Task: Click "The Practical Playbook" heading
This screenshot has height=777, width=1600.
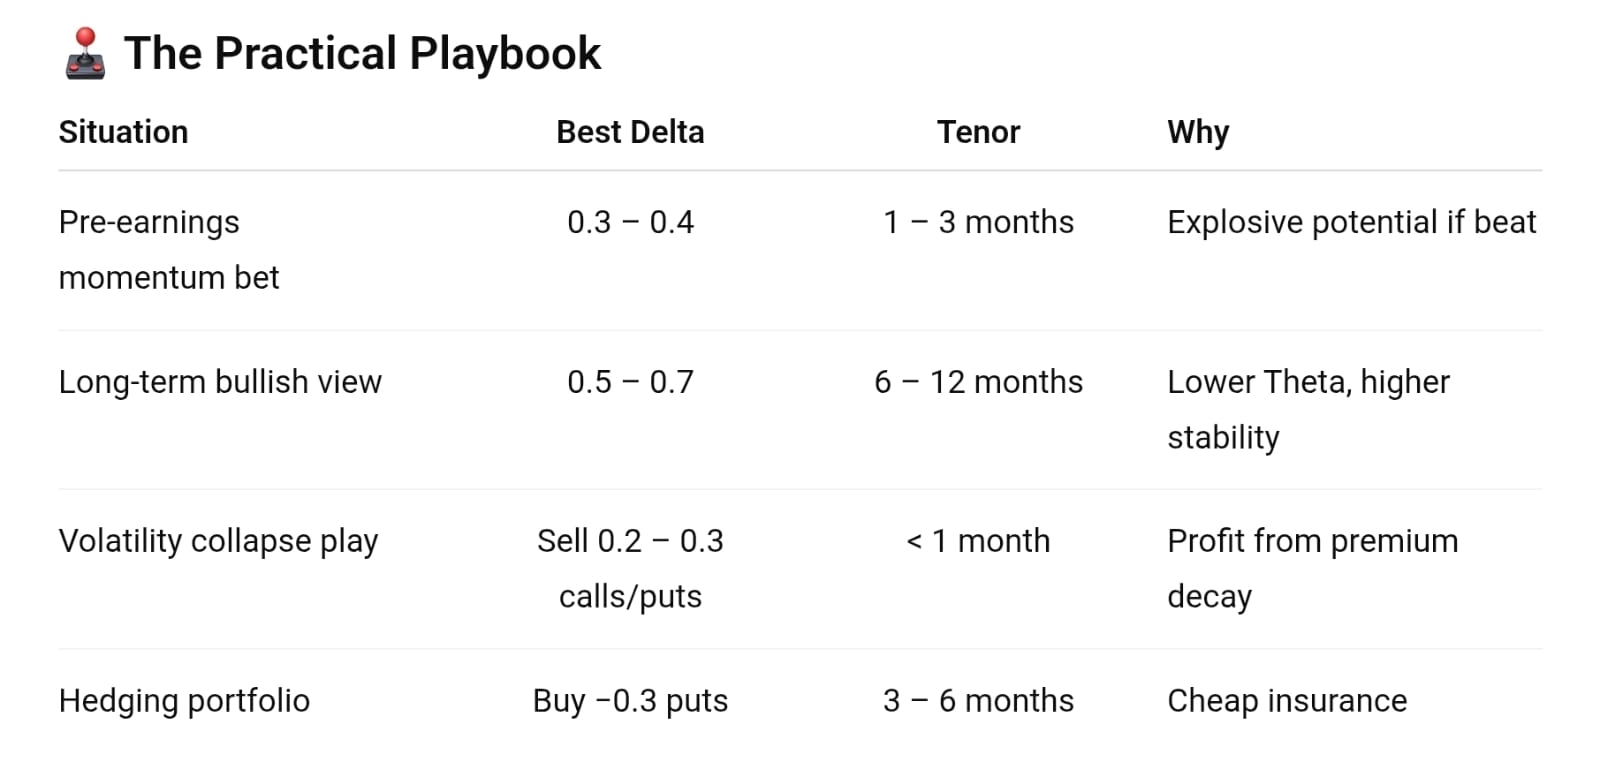Action: pyautogui.click(x=362, y=54)
